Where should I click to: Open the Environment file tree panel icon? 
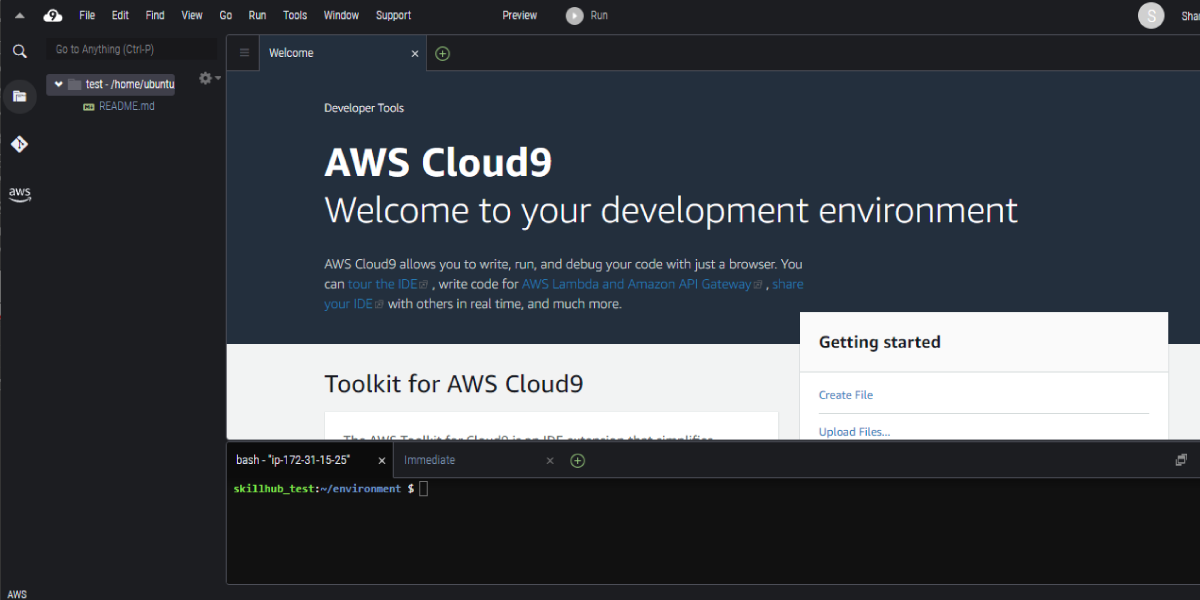click(19, 96)
